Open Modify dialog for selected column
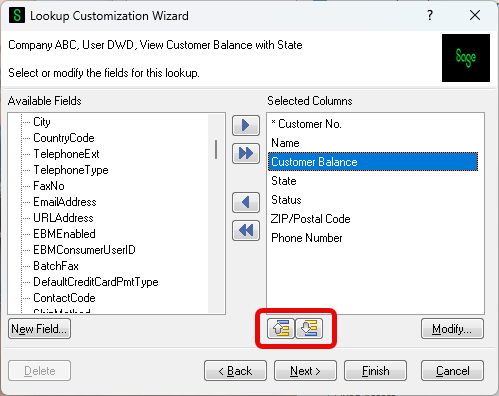499x396 pixels. tap(452, 329)
